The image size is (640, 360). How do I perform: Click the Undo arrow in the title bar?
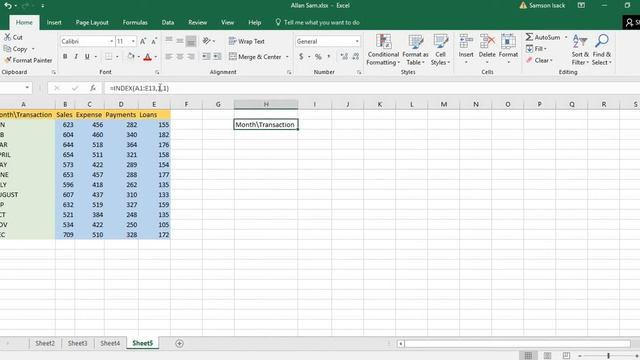(8, 6)
